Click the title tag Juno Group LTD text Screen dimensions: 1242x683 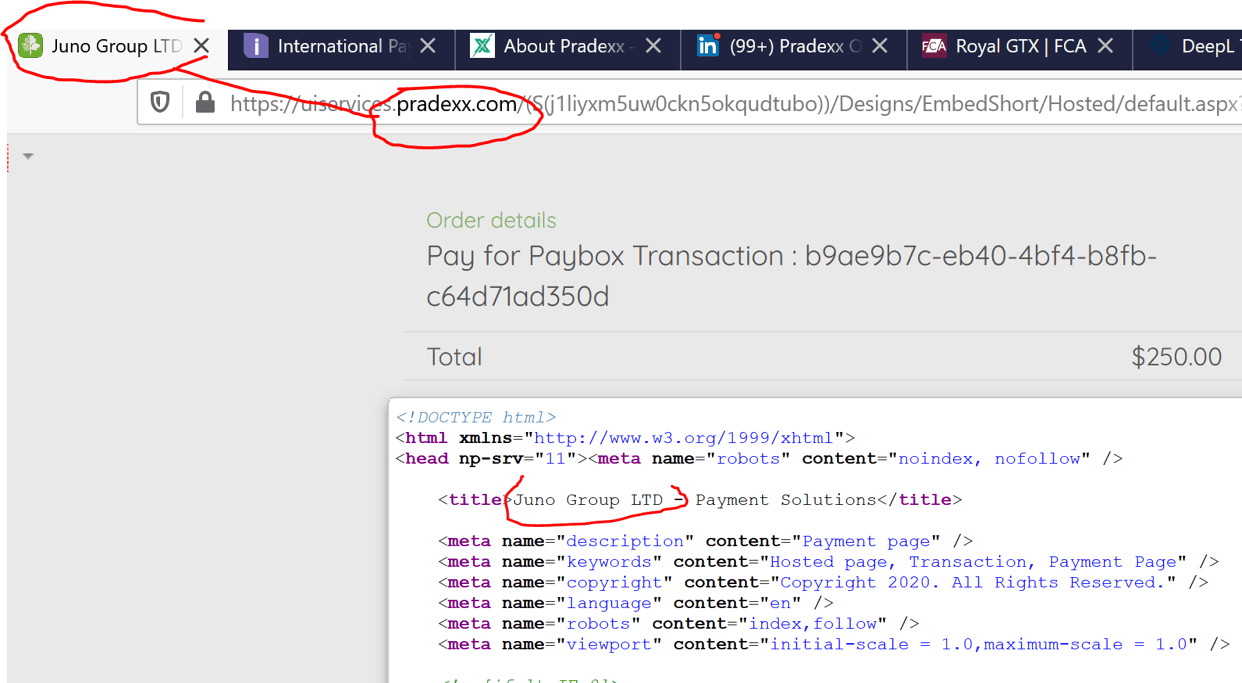[588, 499]
